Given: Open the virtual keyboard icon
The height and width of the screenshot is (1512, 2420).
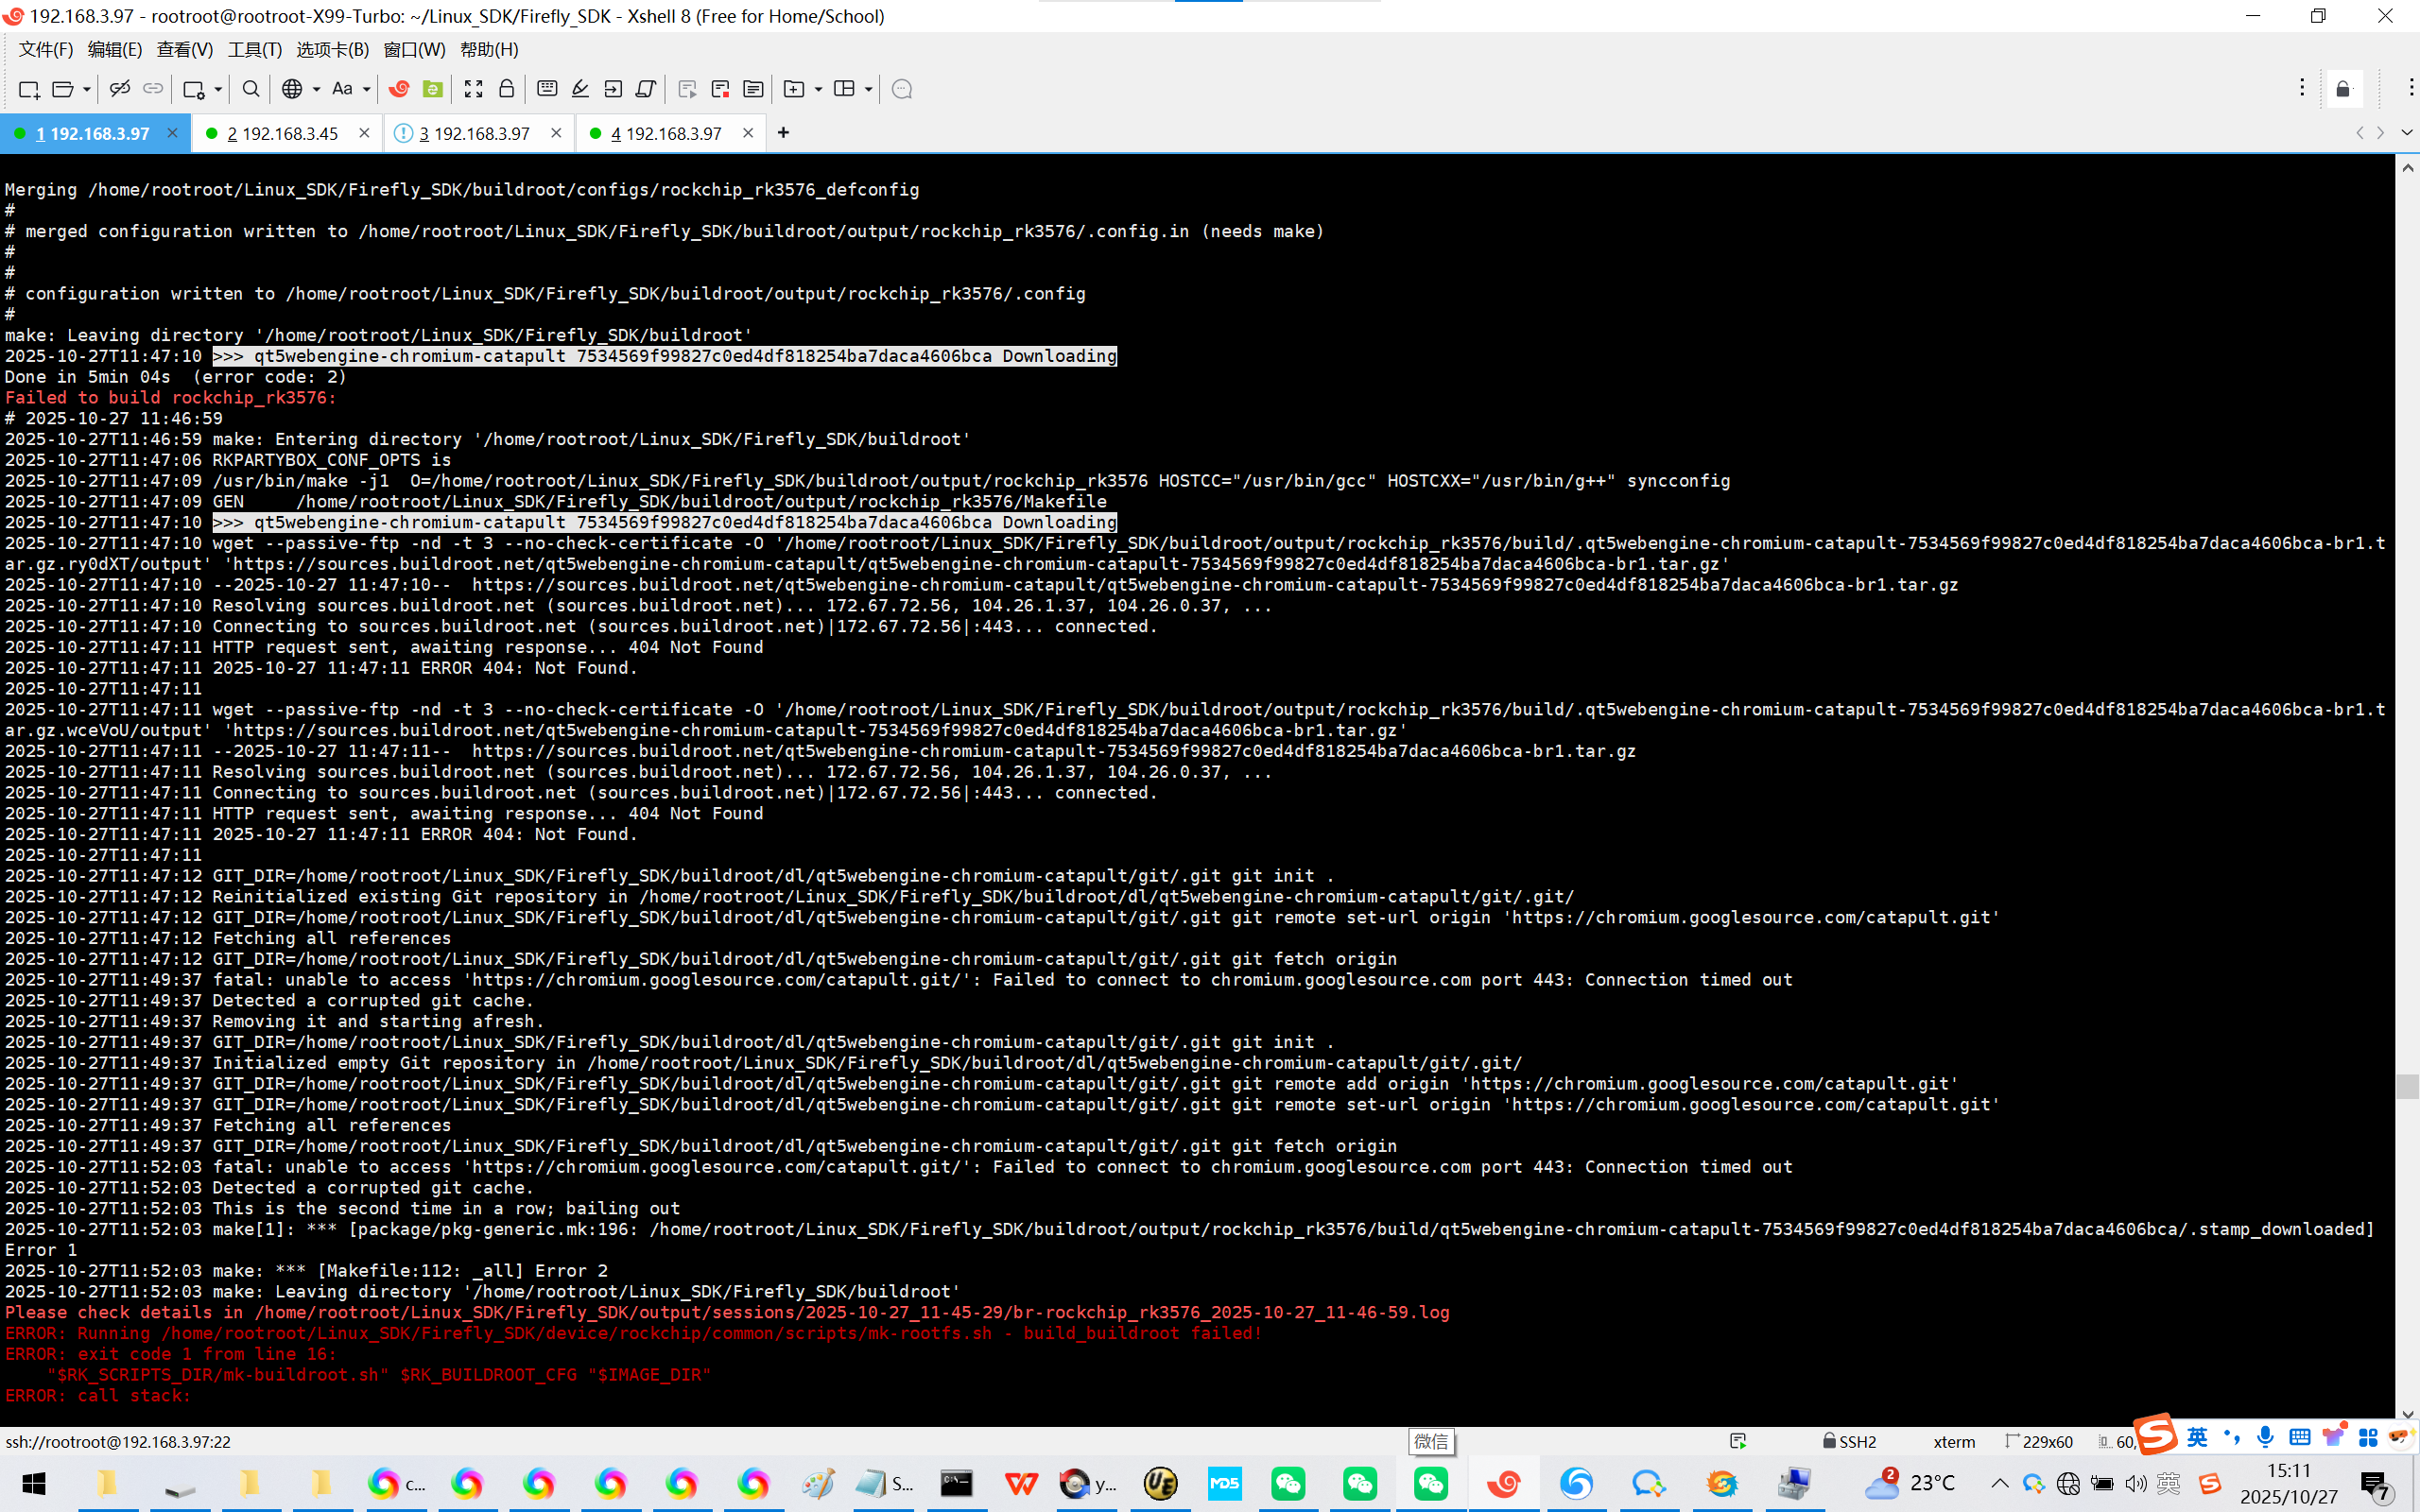Looking at the screenshot, I should [x=547, y=89].
